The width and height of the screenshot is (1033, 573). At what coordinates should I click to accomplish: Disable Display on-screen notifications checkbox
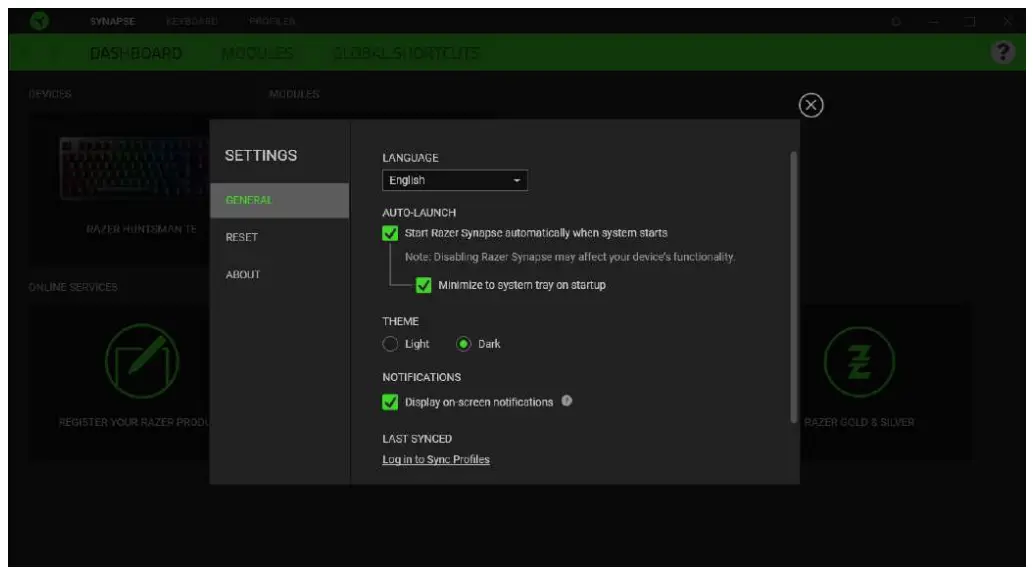[x=390, y=402]
